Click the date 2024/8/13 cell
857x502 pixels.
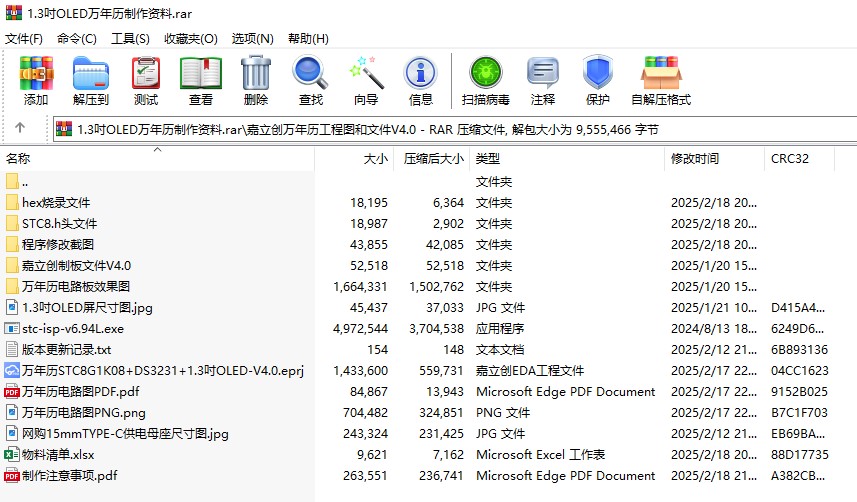714,329
